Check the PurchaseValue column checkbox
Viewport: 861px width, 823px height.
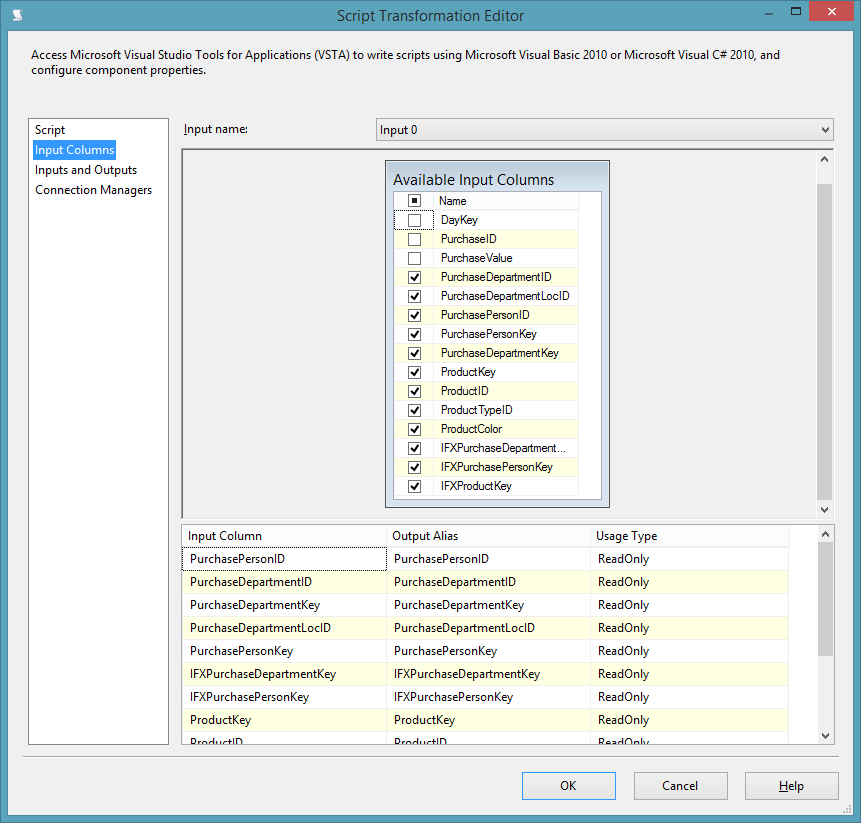tap(414, 257)
